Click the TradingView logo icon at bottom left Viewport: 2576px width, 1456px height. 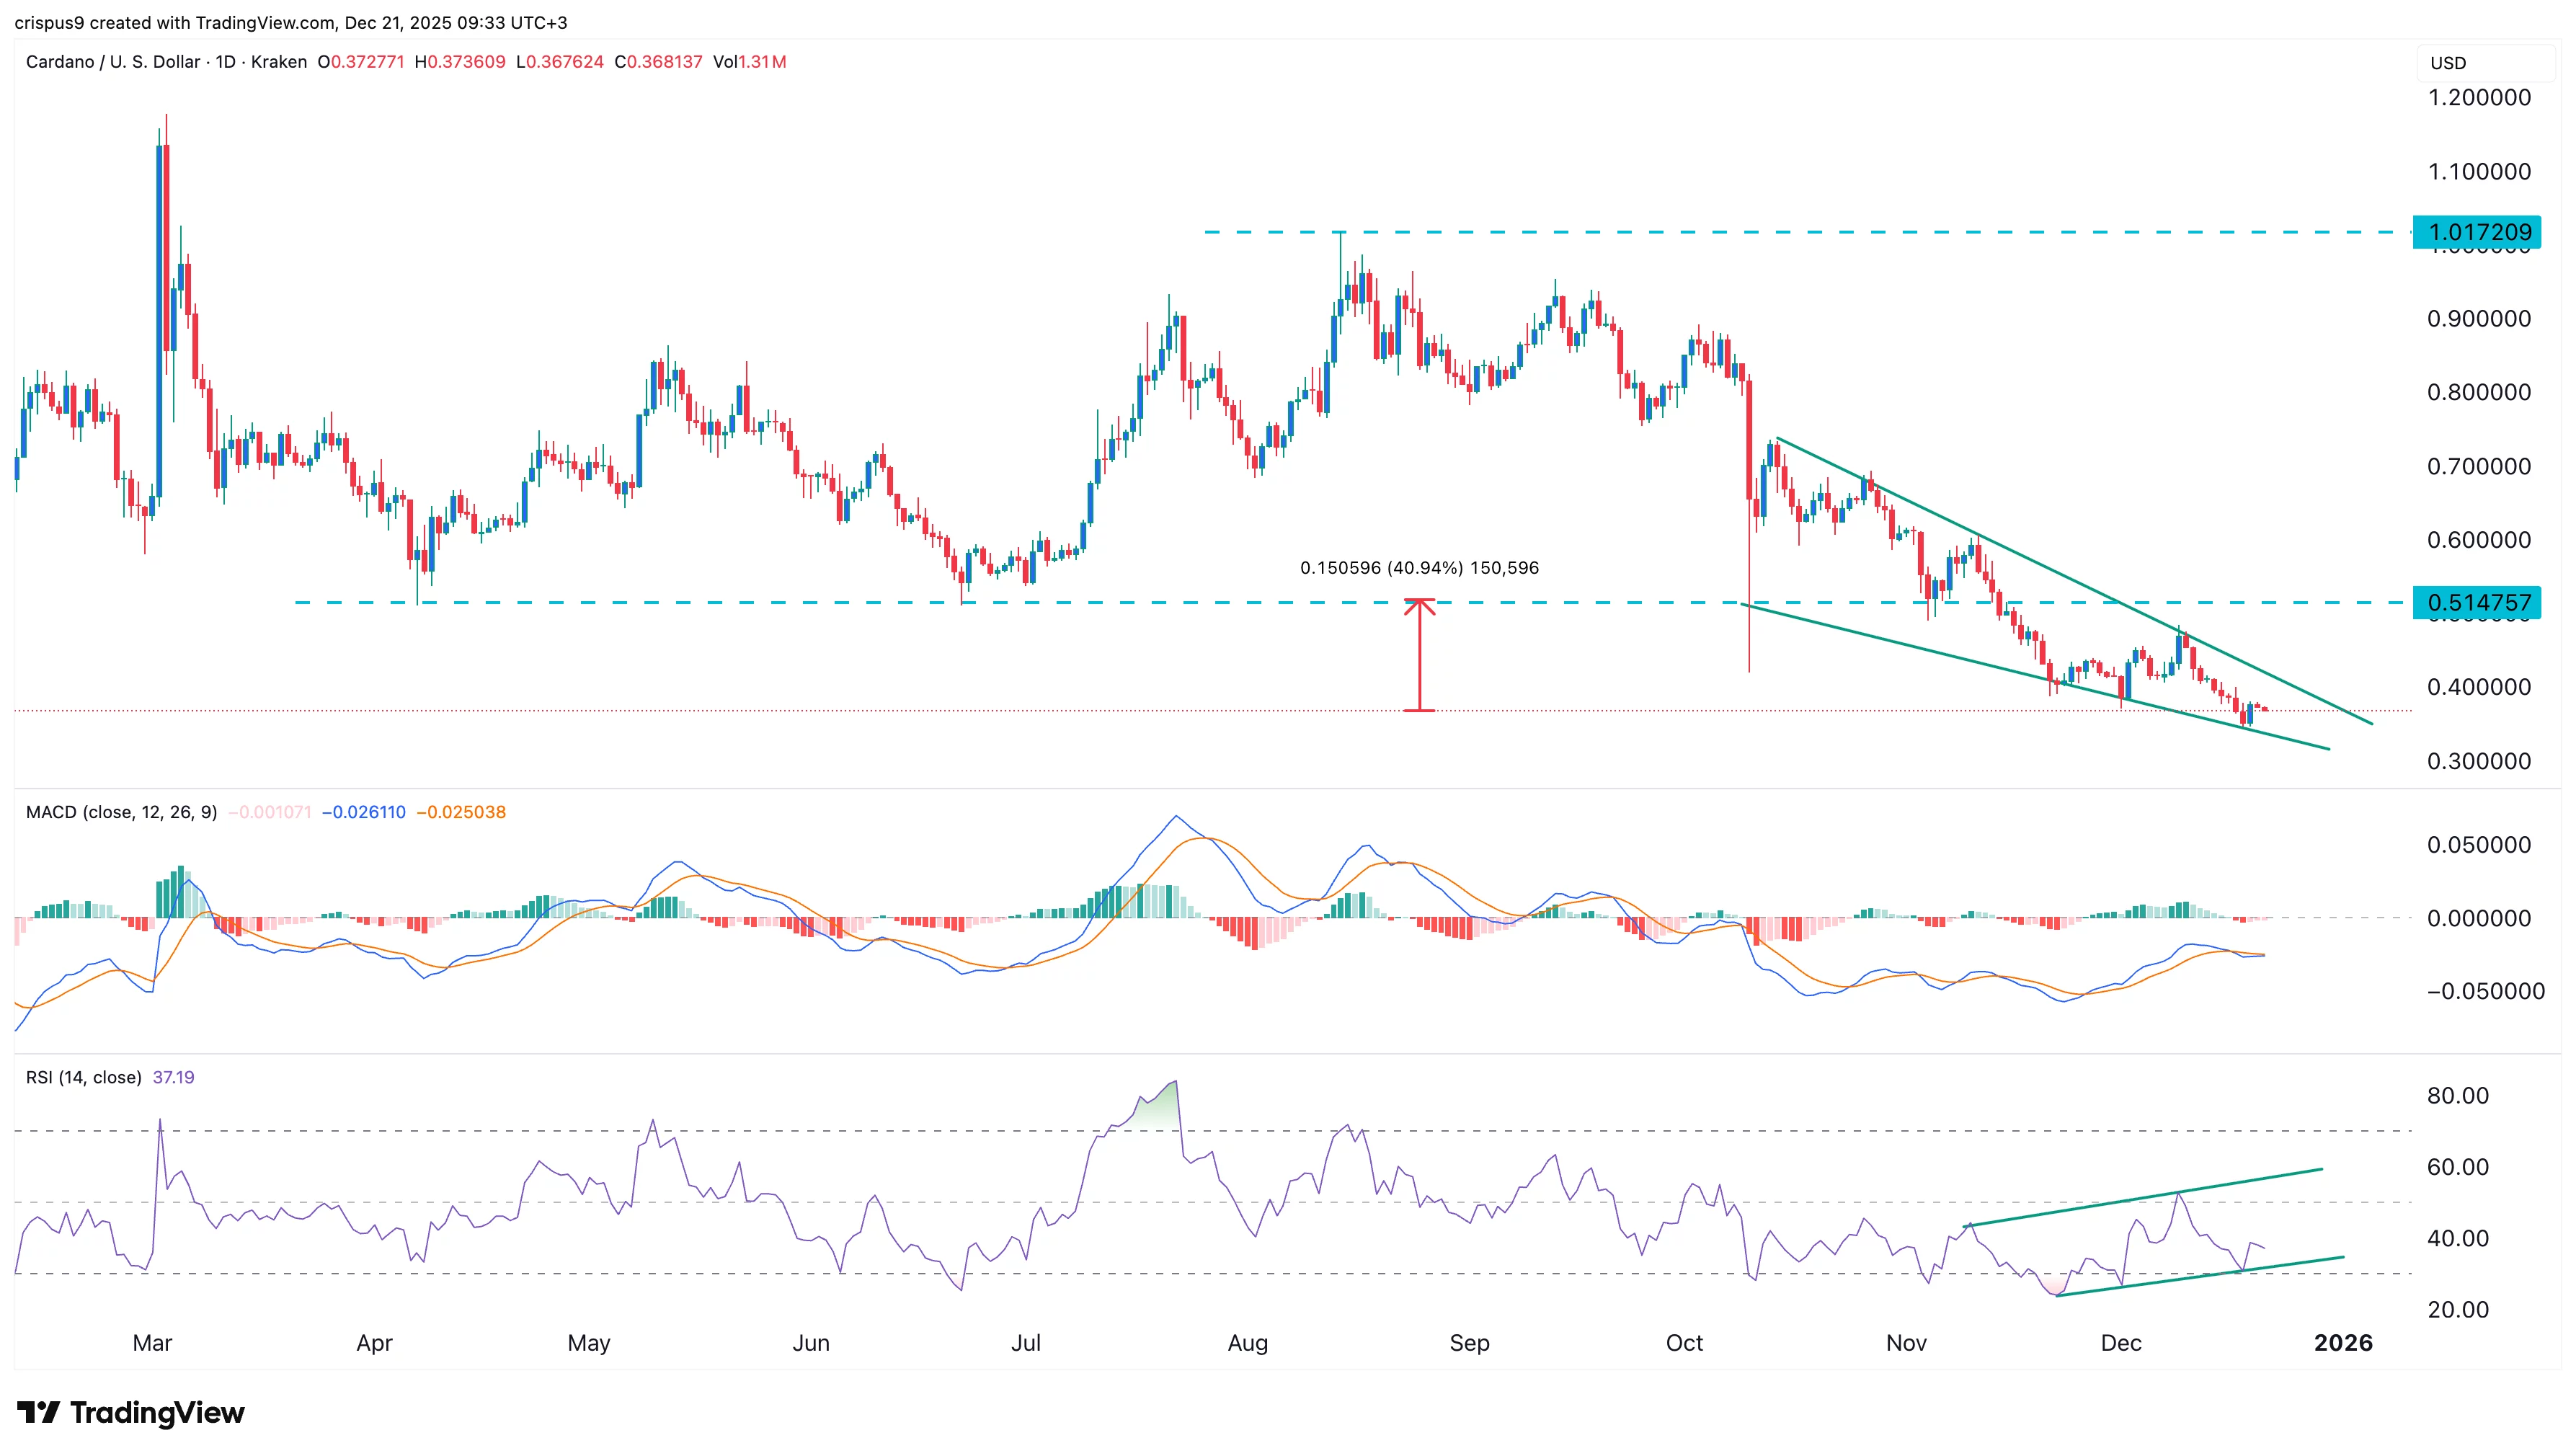pyautogui.click(x=40, y=1412)
